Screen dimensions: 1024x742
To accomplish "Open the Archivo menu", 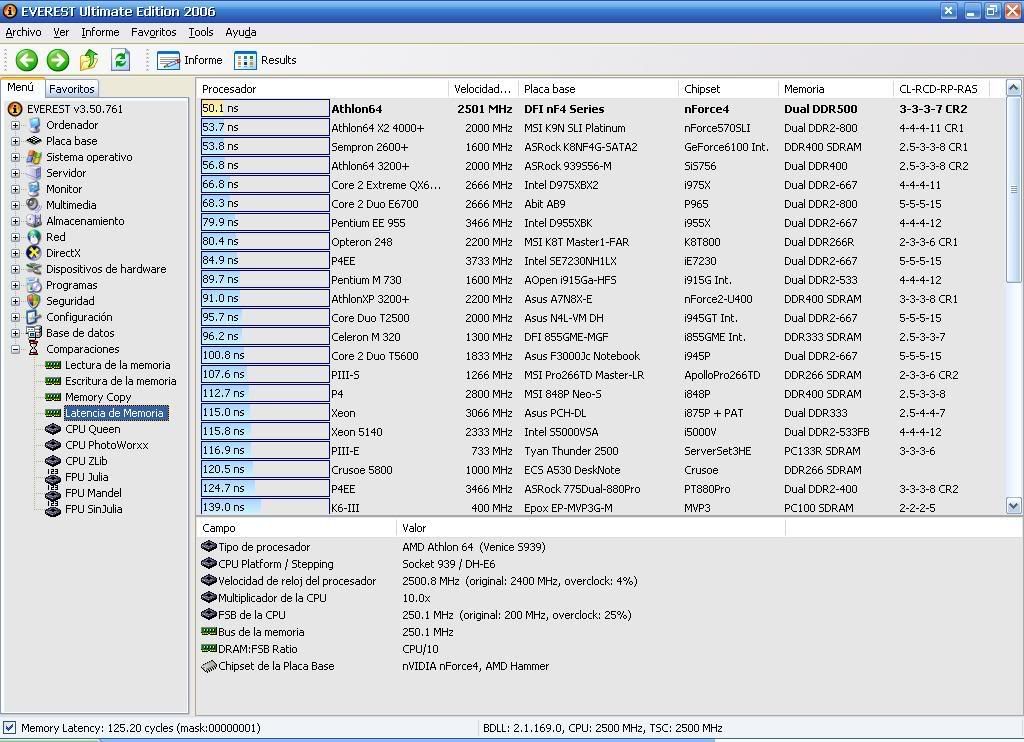I will [24, 32].
